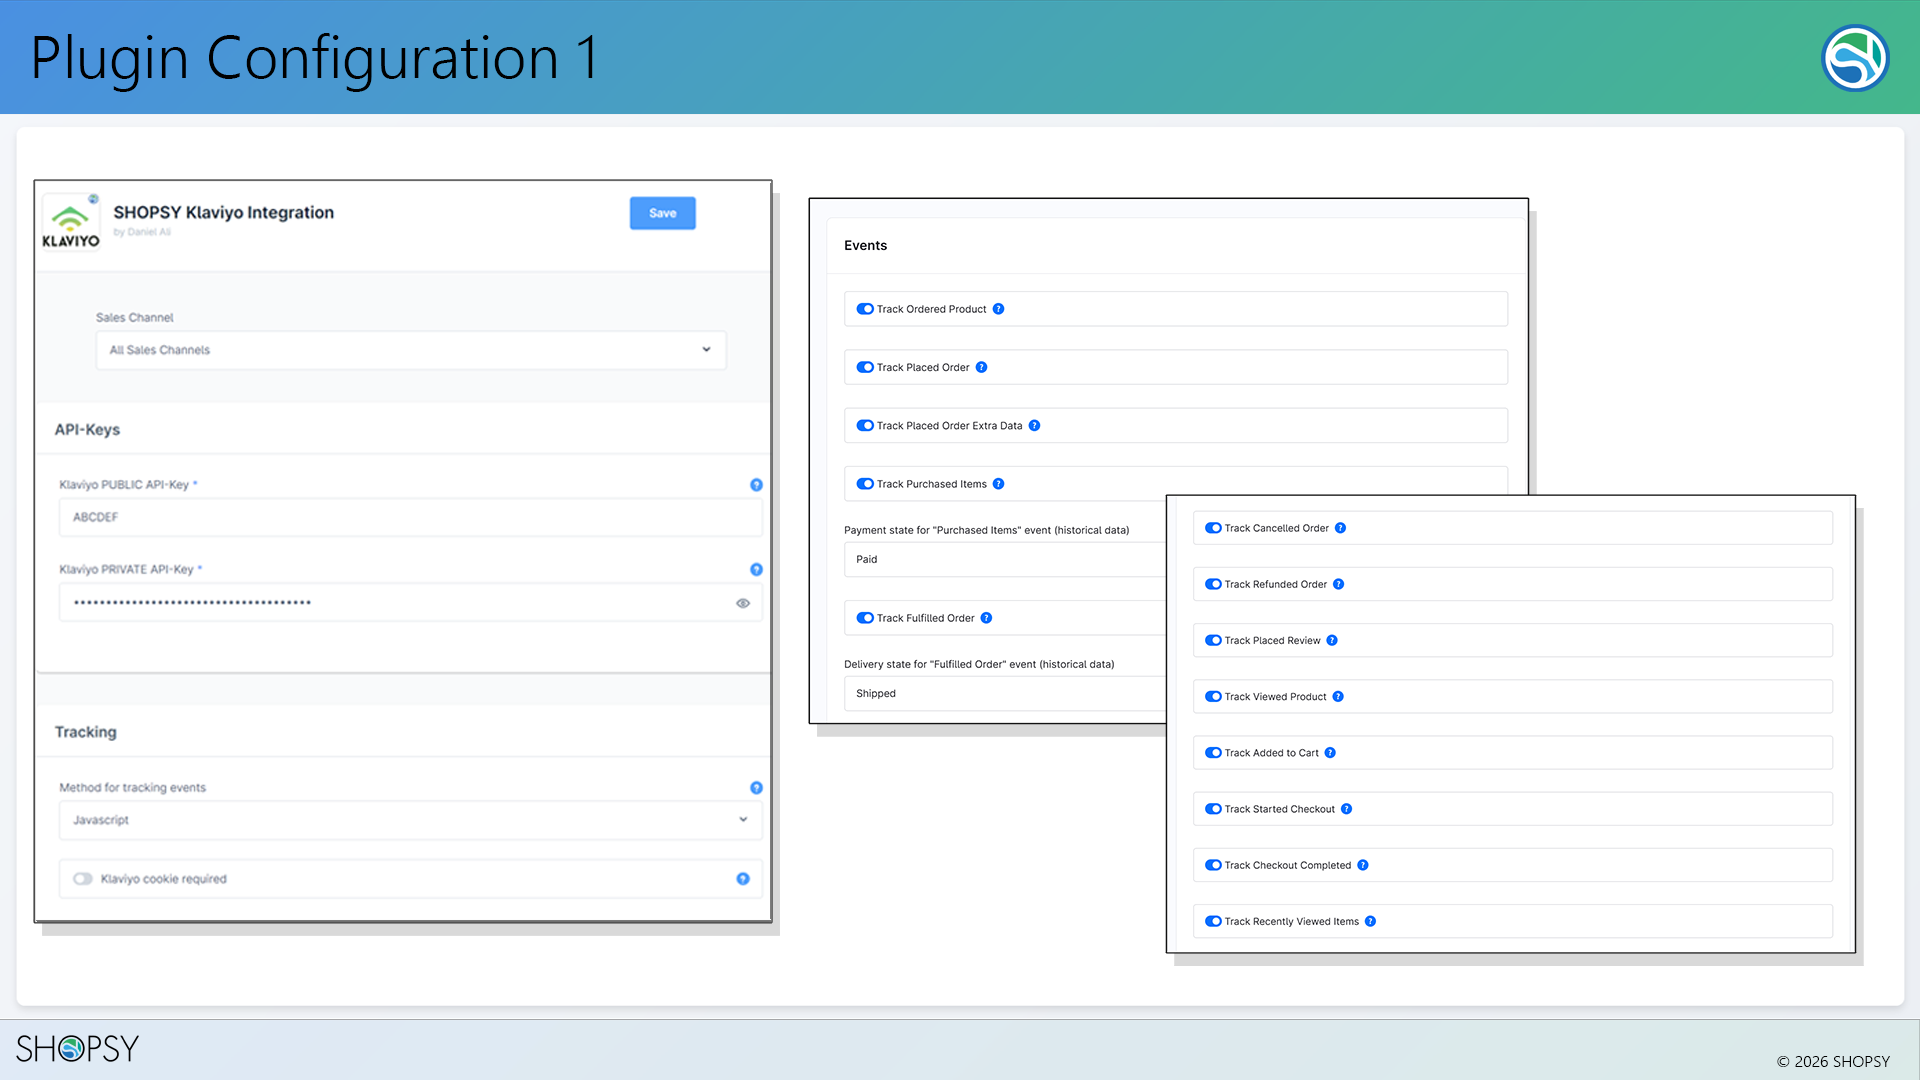Show help for Track Fulfilled Order
Image resolution: width=1920 pixels, height=1080 pixels.
986,618
